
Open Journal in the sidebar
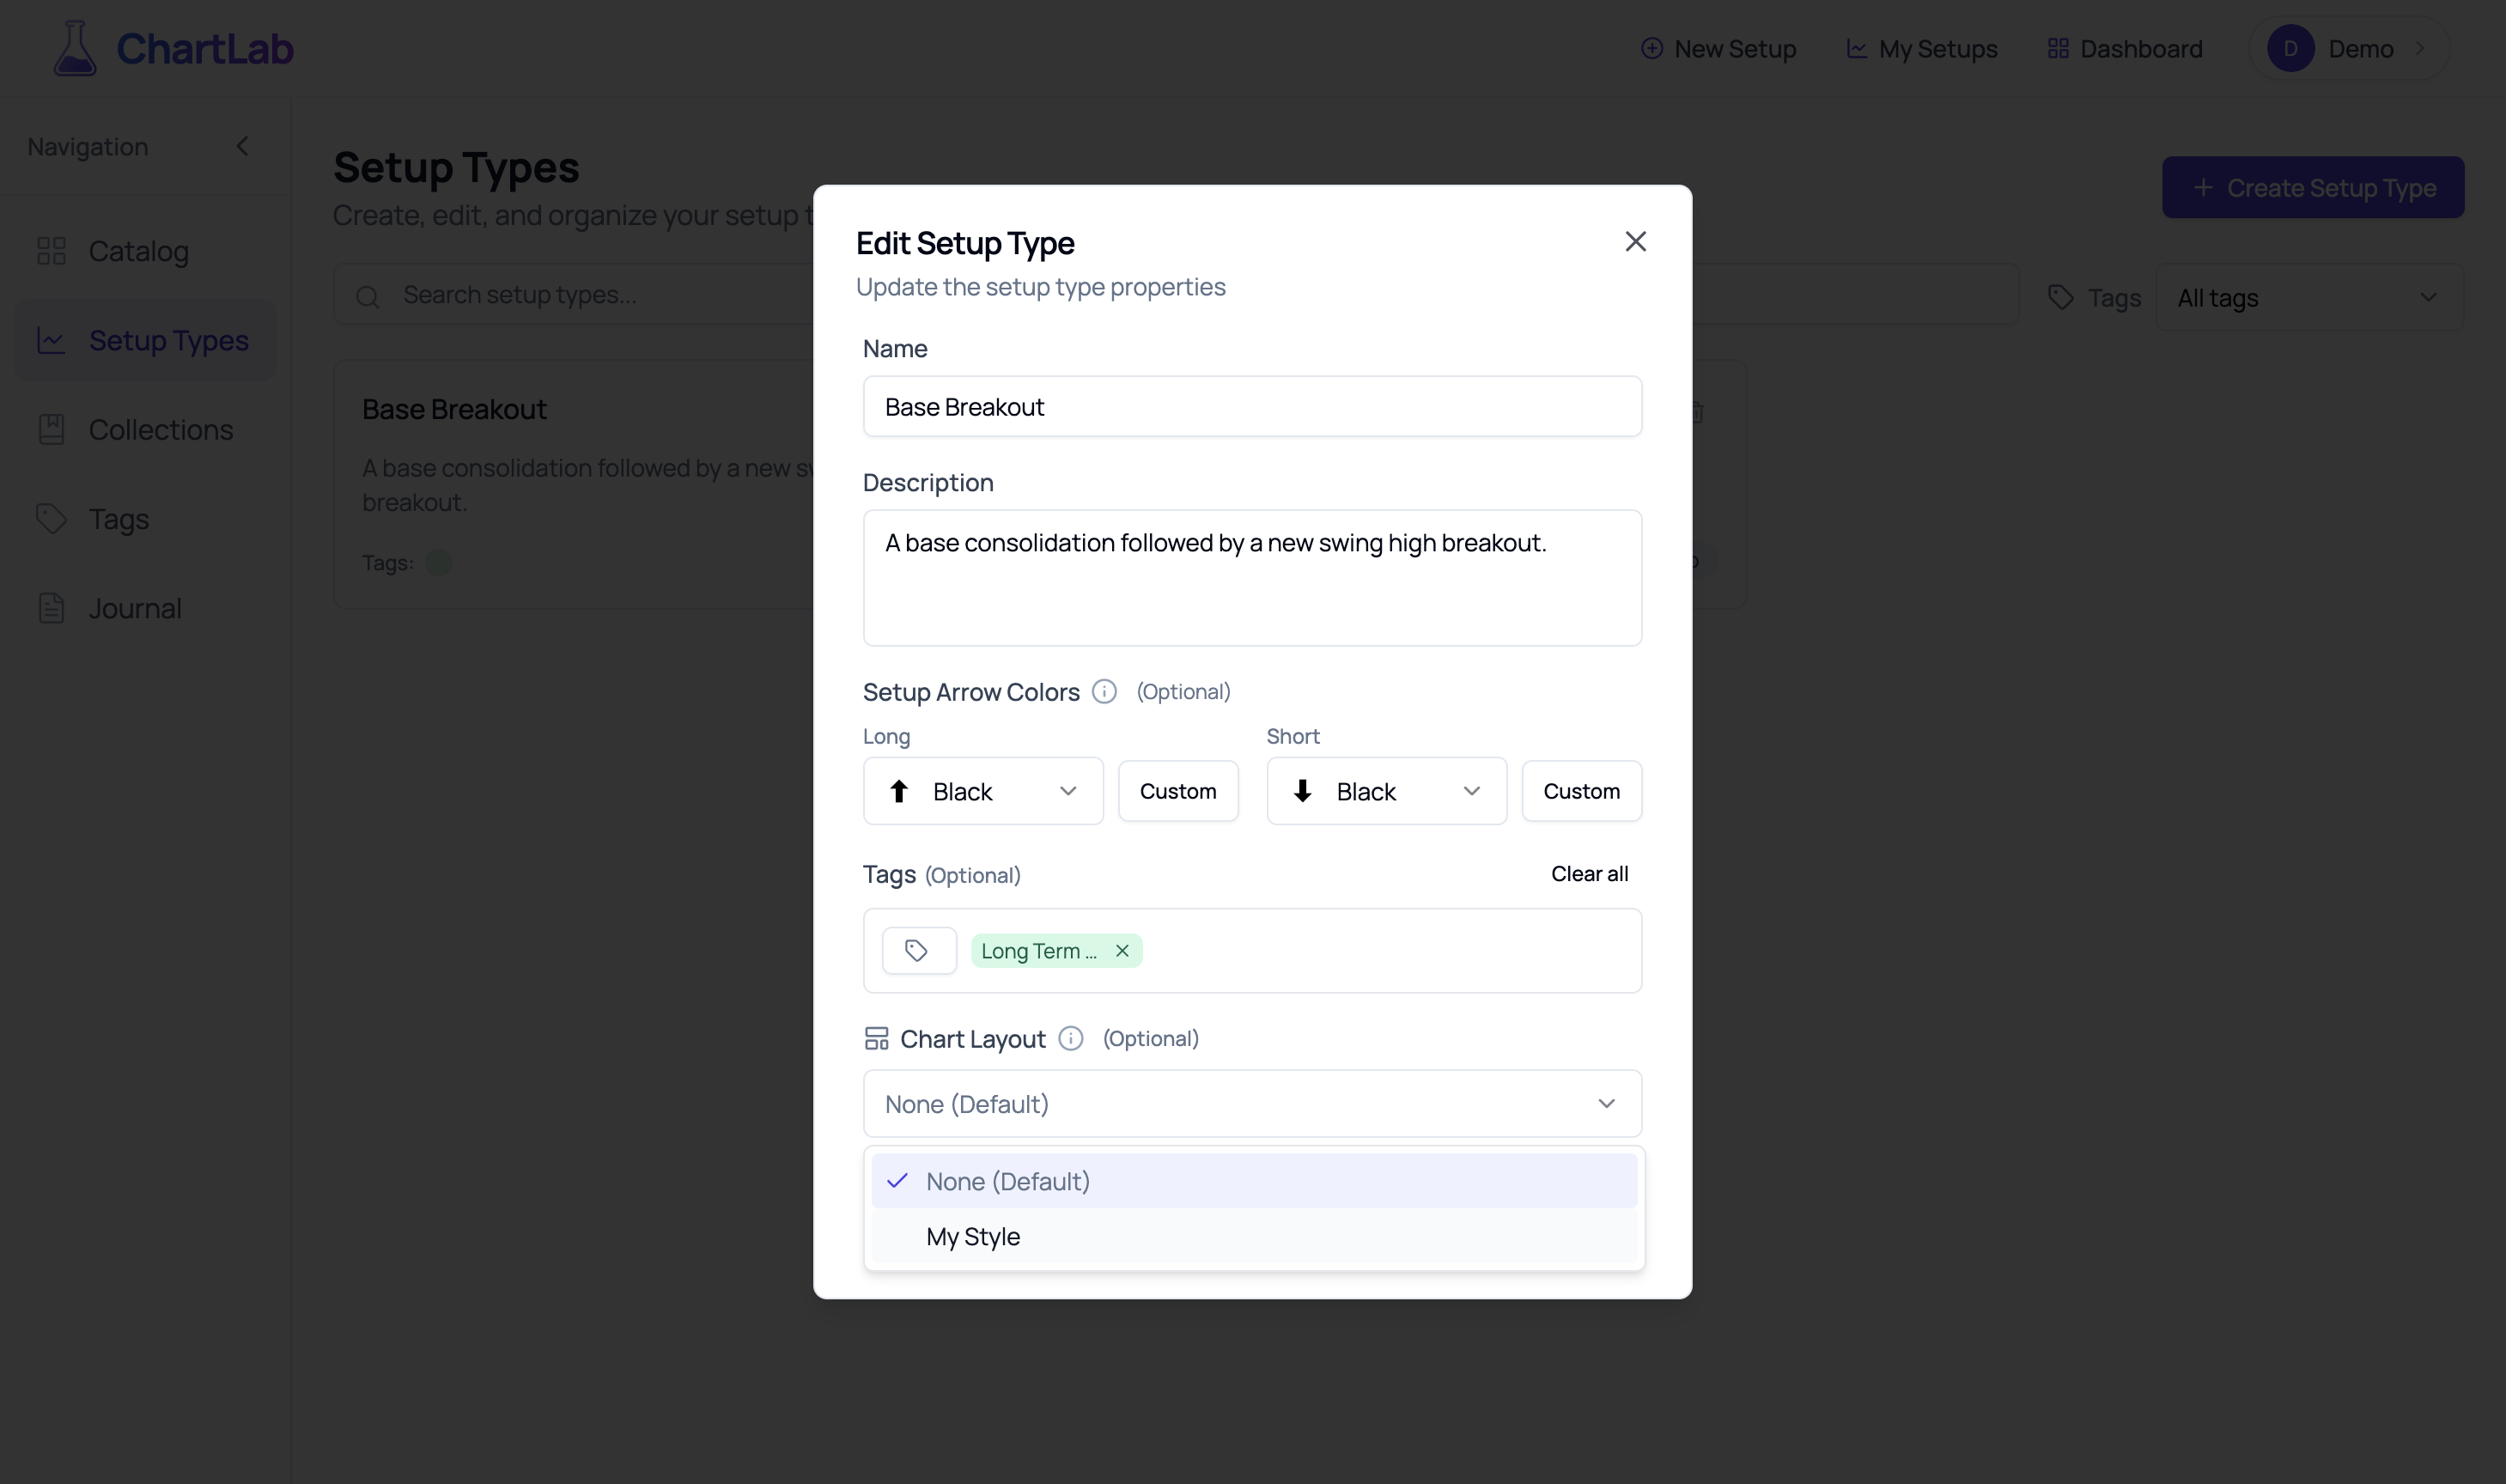(145, 608)
